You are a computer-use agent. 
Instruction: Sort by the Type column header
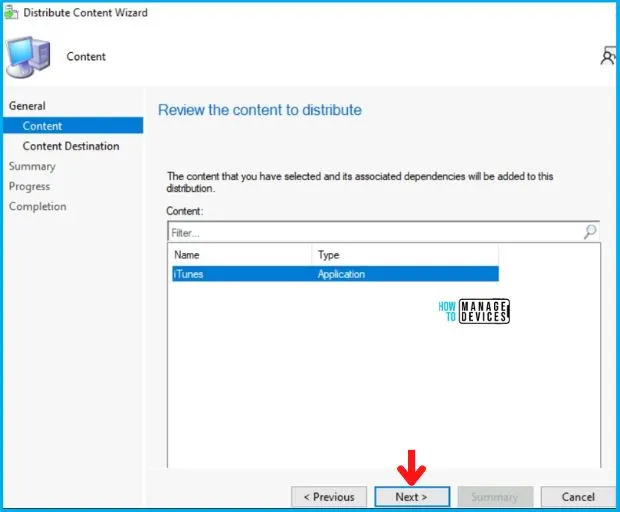pyautogui.click(x=406, y=255)
